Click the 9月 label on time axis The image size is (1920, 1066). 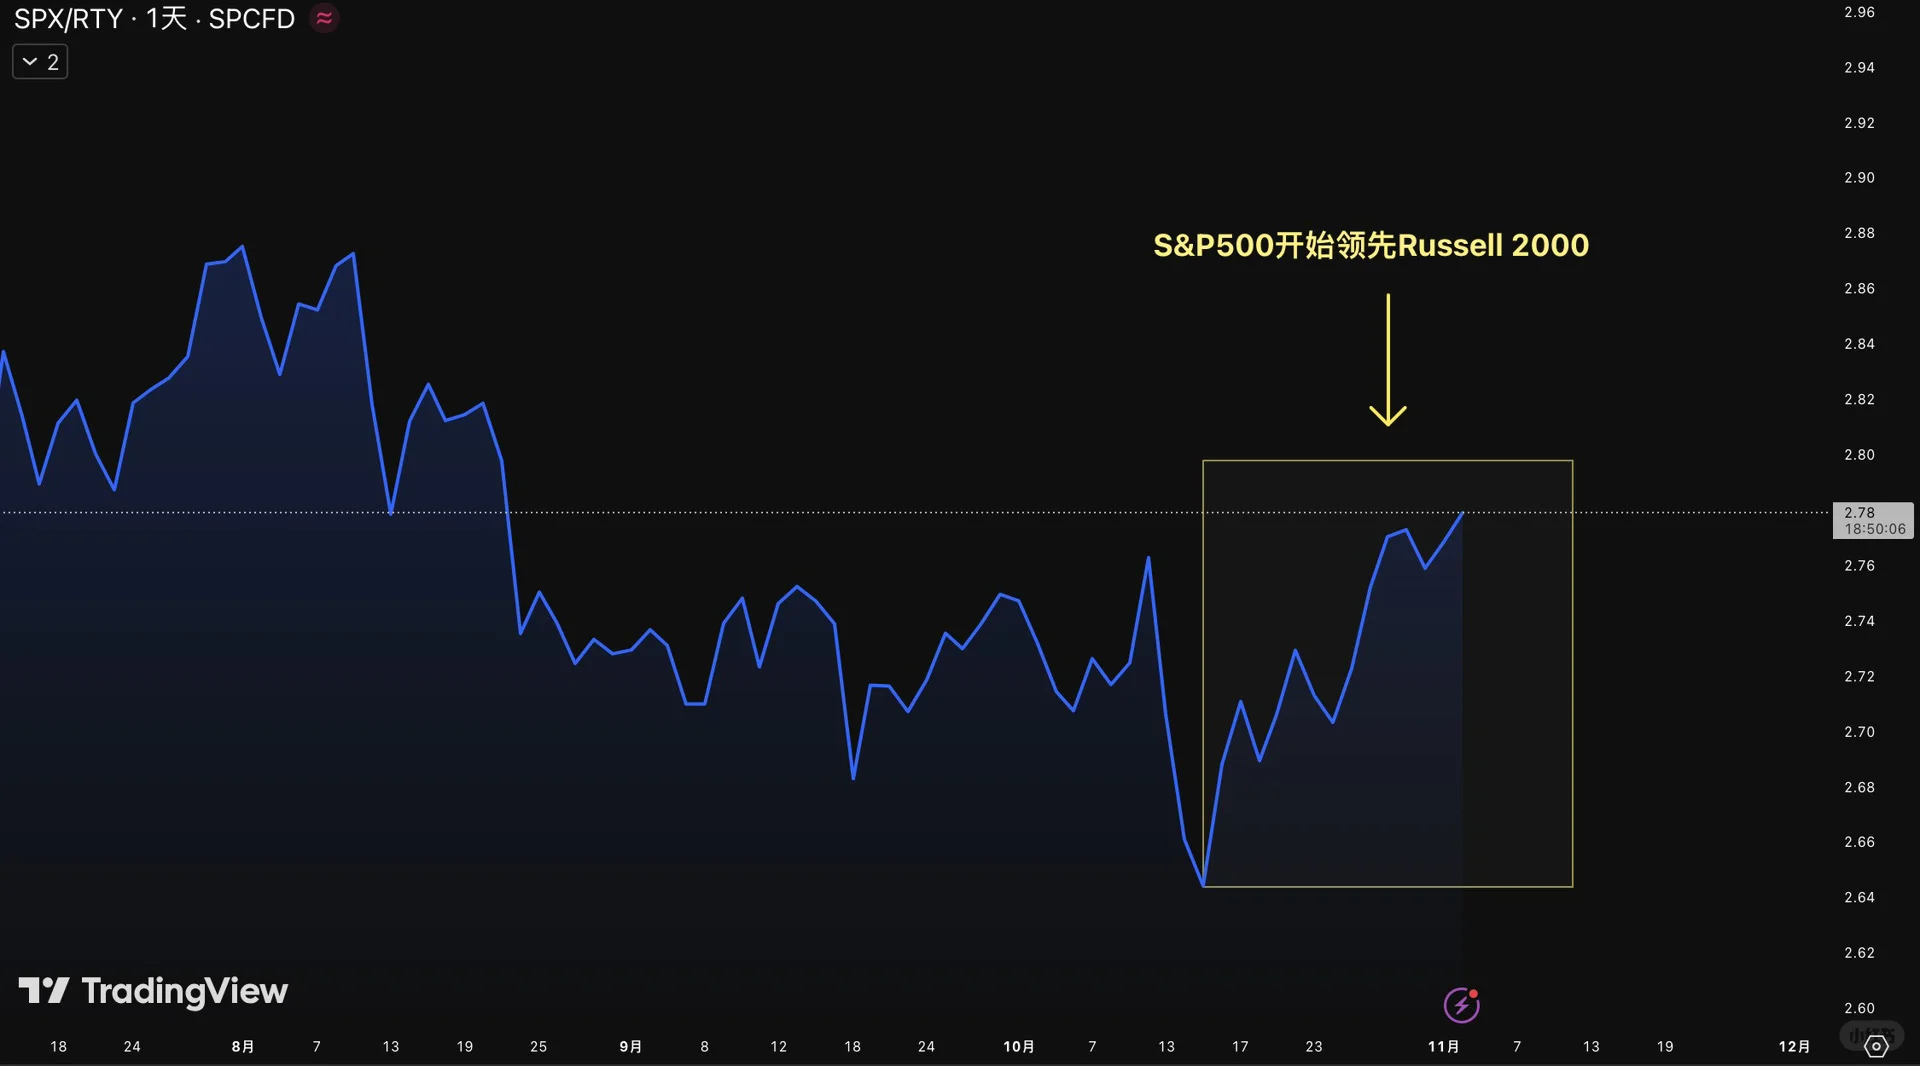pos(631,1047)
